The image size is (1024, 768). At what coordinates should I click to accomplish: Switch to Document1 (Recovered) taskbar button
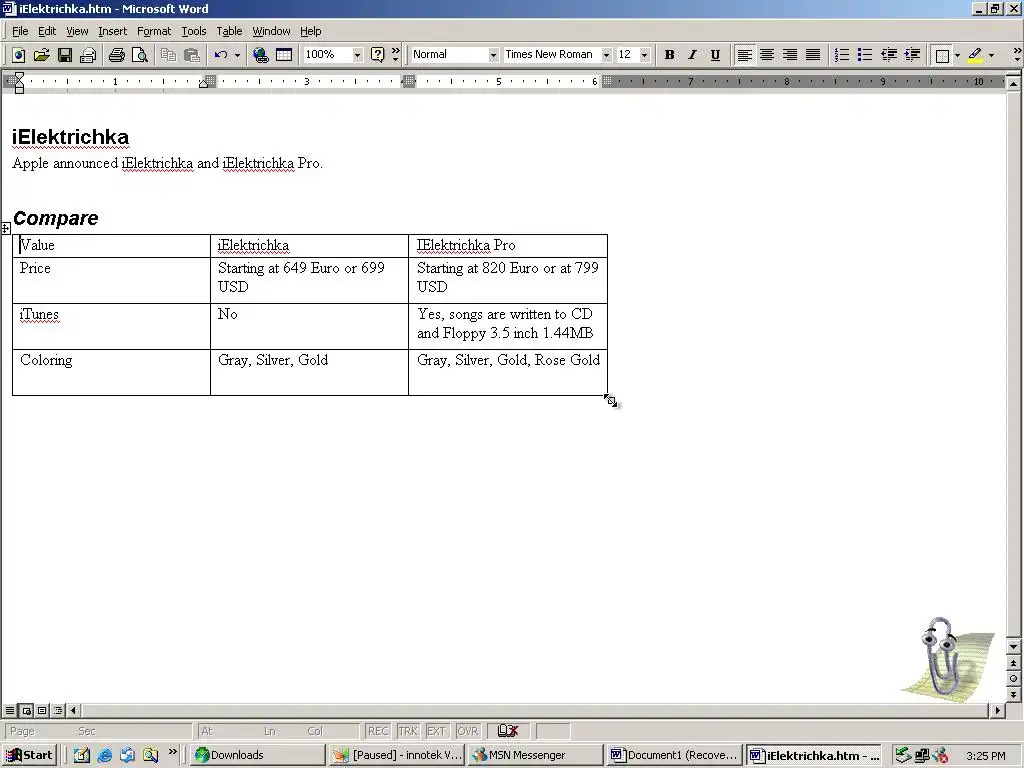pyautogui.click(x=675, y=755)
